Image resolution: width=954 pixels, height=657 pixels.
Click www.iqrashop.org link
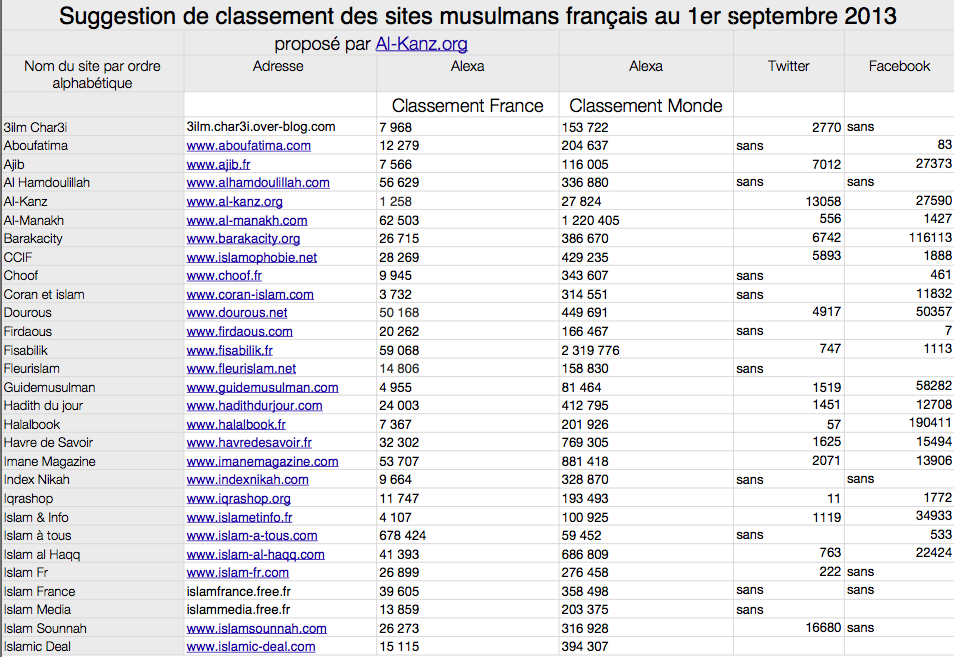pyautogui.click(x=238, y=499)
